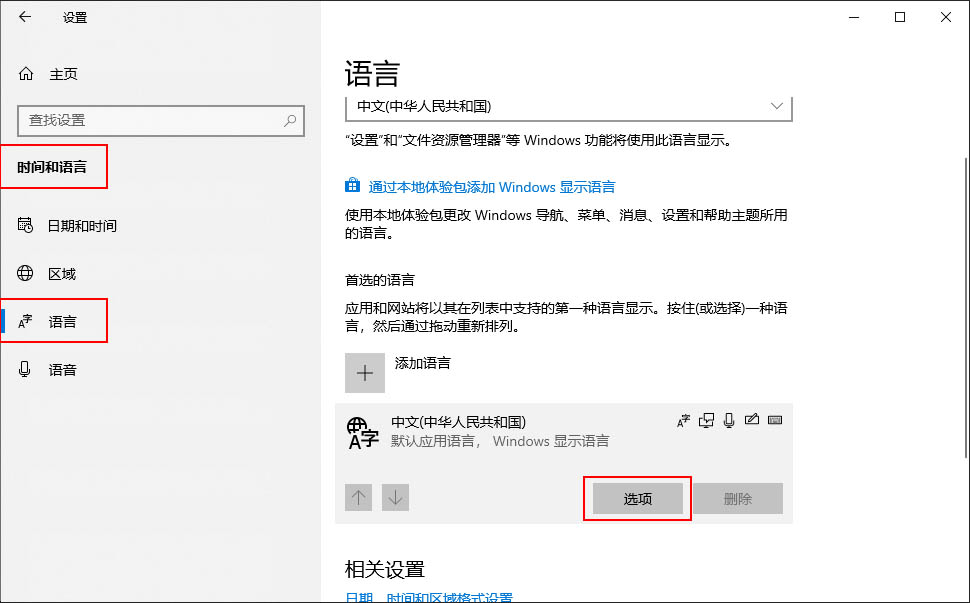970x603 pixels.
Task: Open the 主页 home icon
Action: [x=26, y=74]
